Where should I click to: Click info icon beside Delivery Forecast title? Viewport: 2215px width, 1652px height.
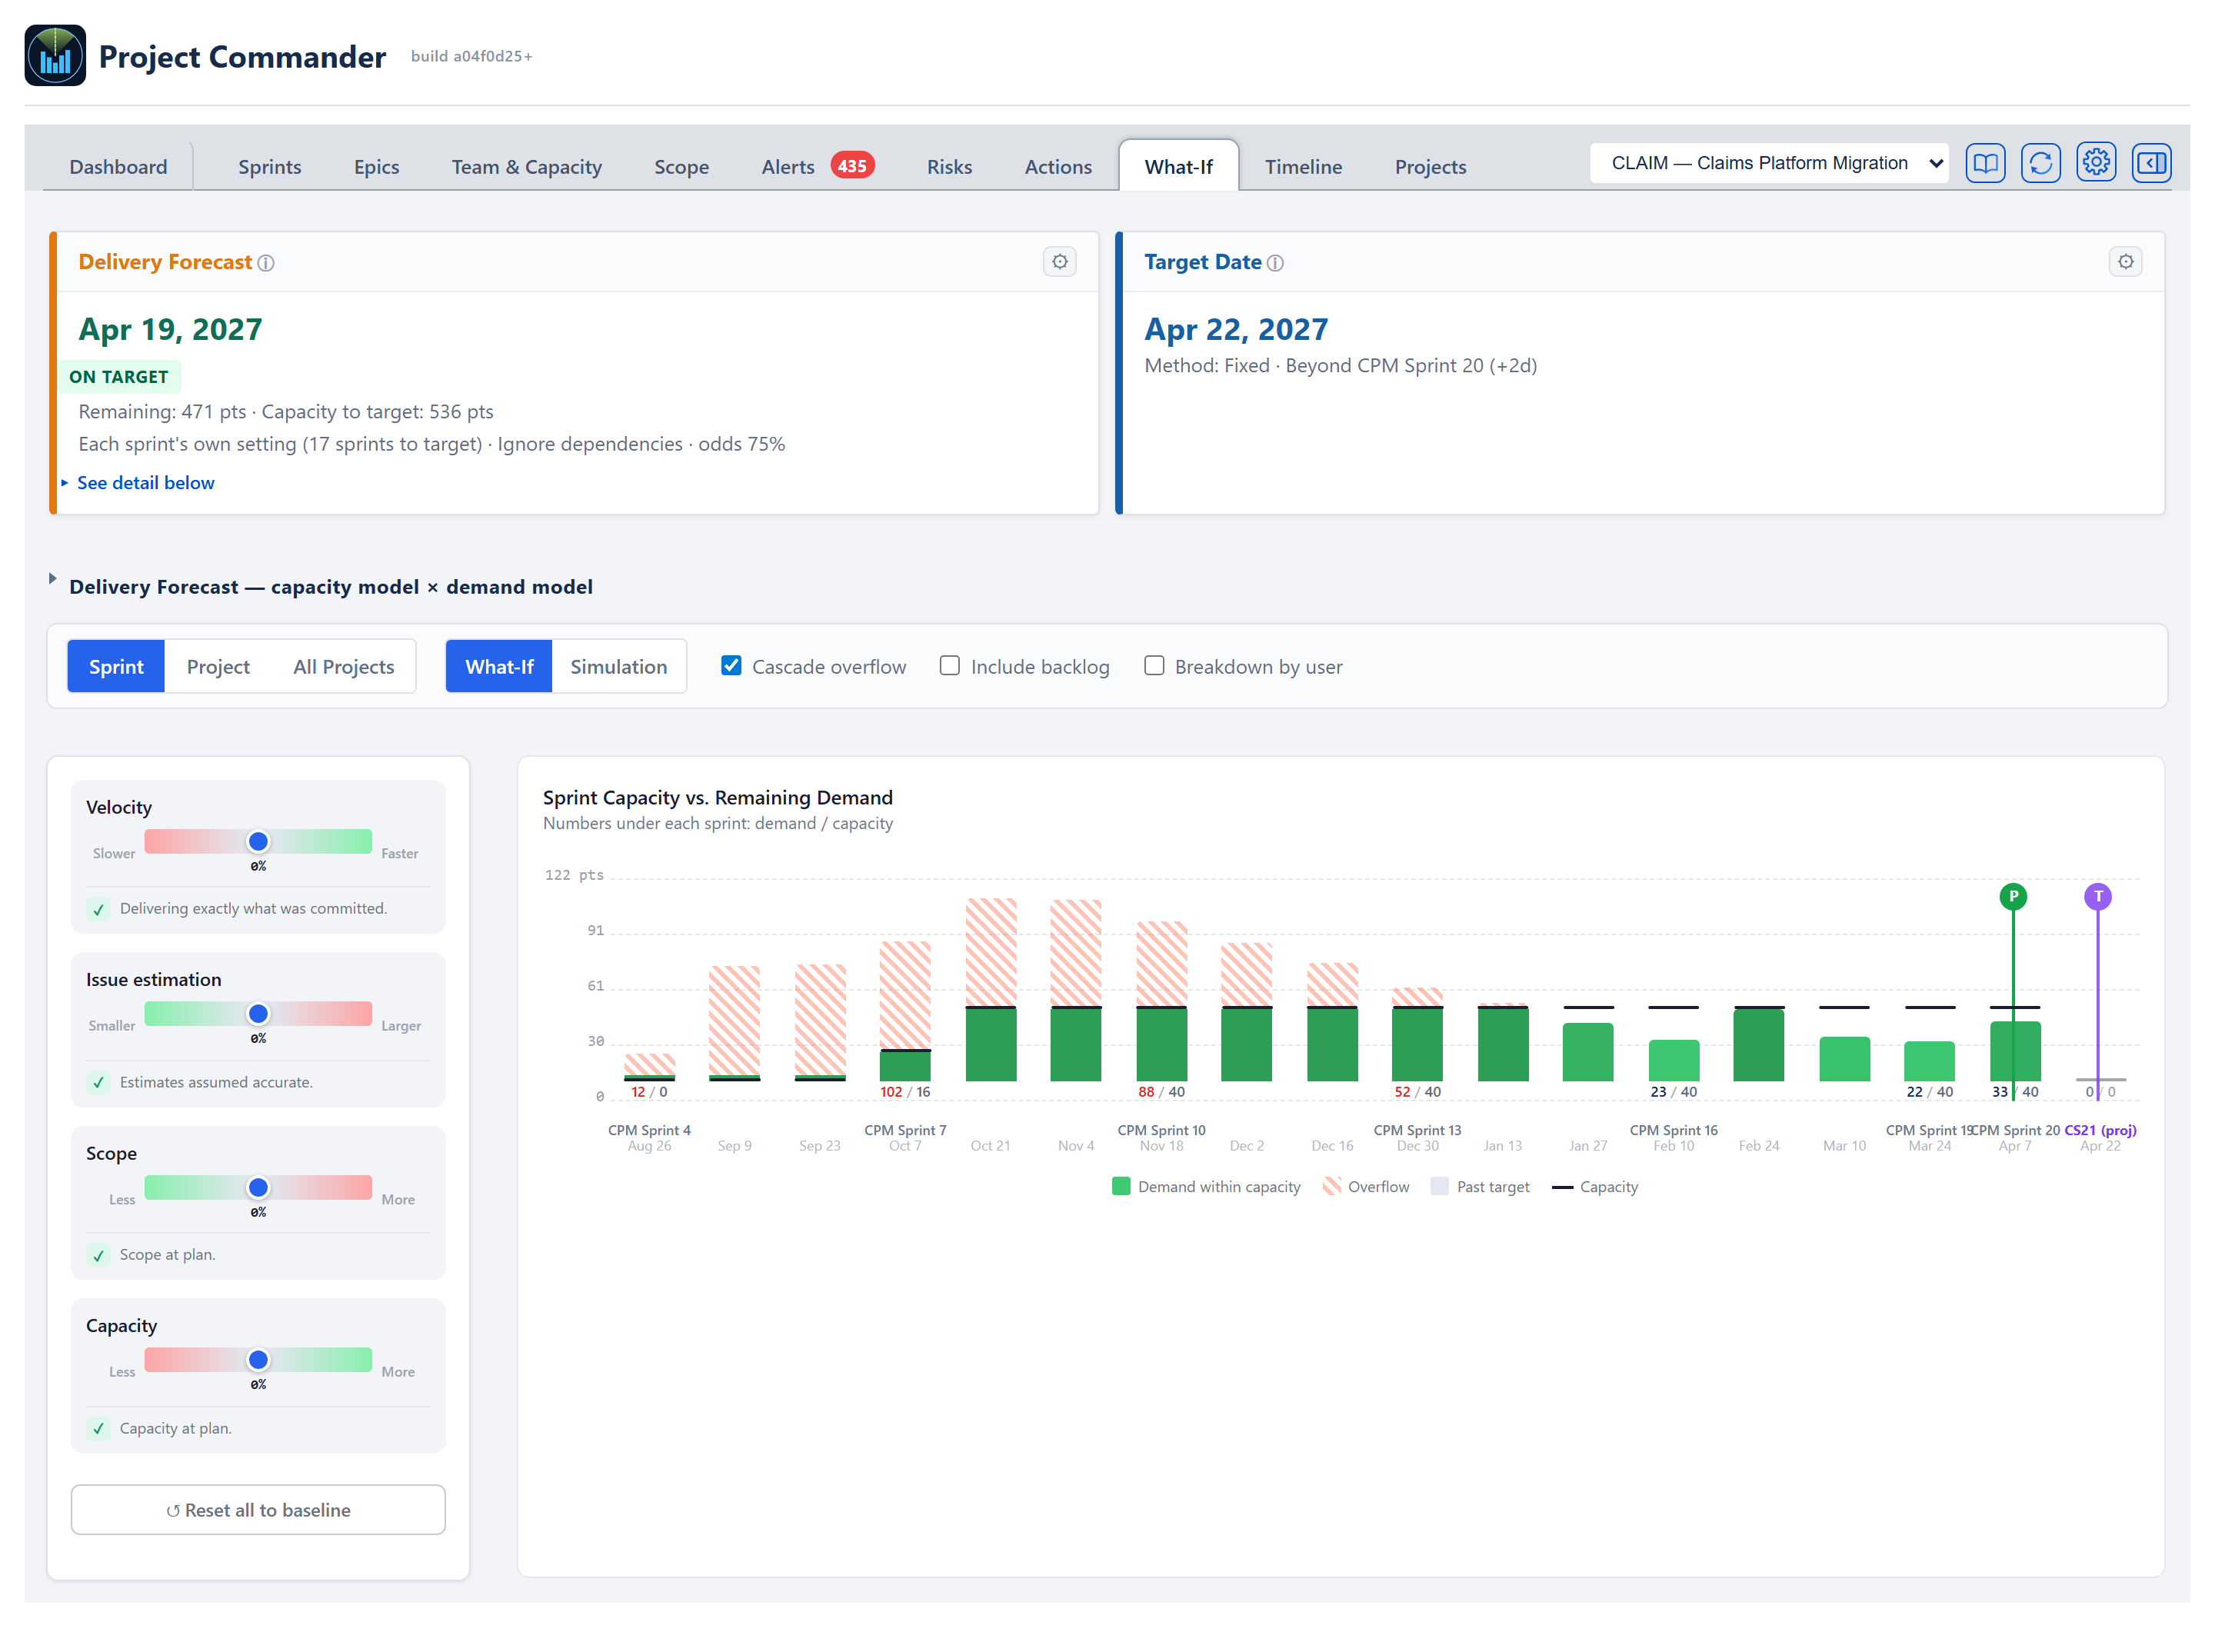tap(266, 263)
